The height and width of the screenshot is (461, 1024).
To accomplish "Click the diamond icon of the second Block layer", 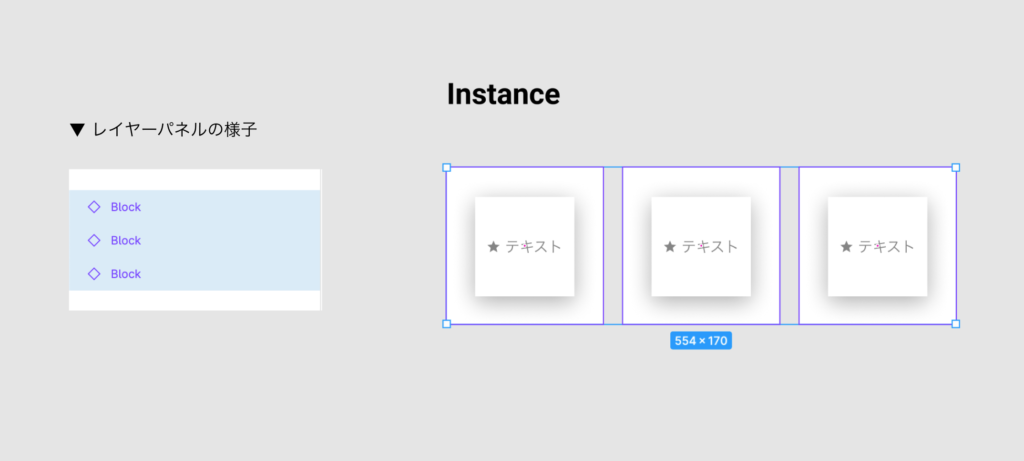I will [94, 240].
